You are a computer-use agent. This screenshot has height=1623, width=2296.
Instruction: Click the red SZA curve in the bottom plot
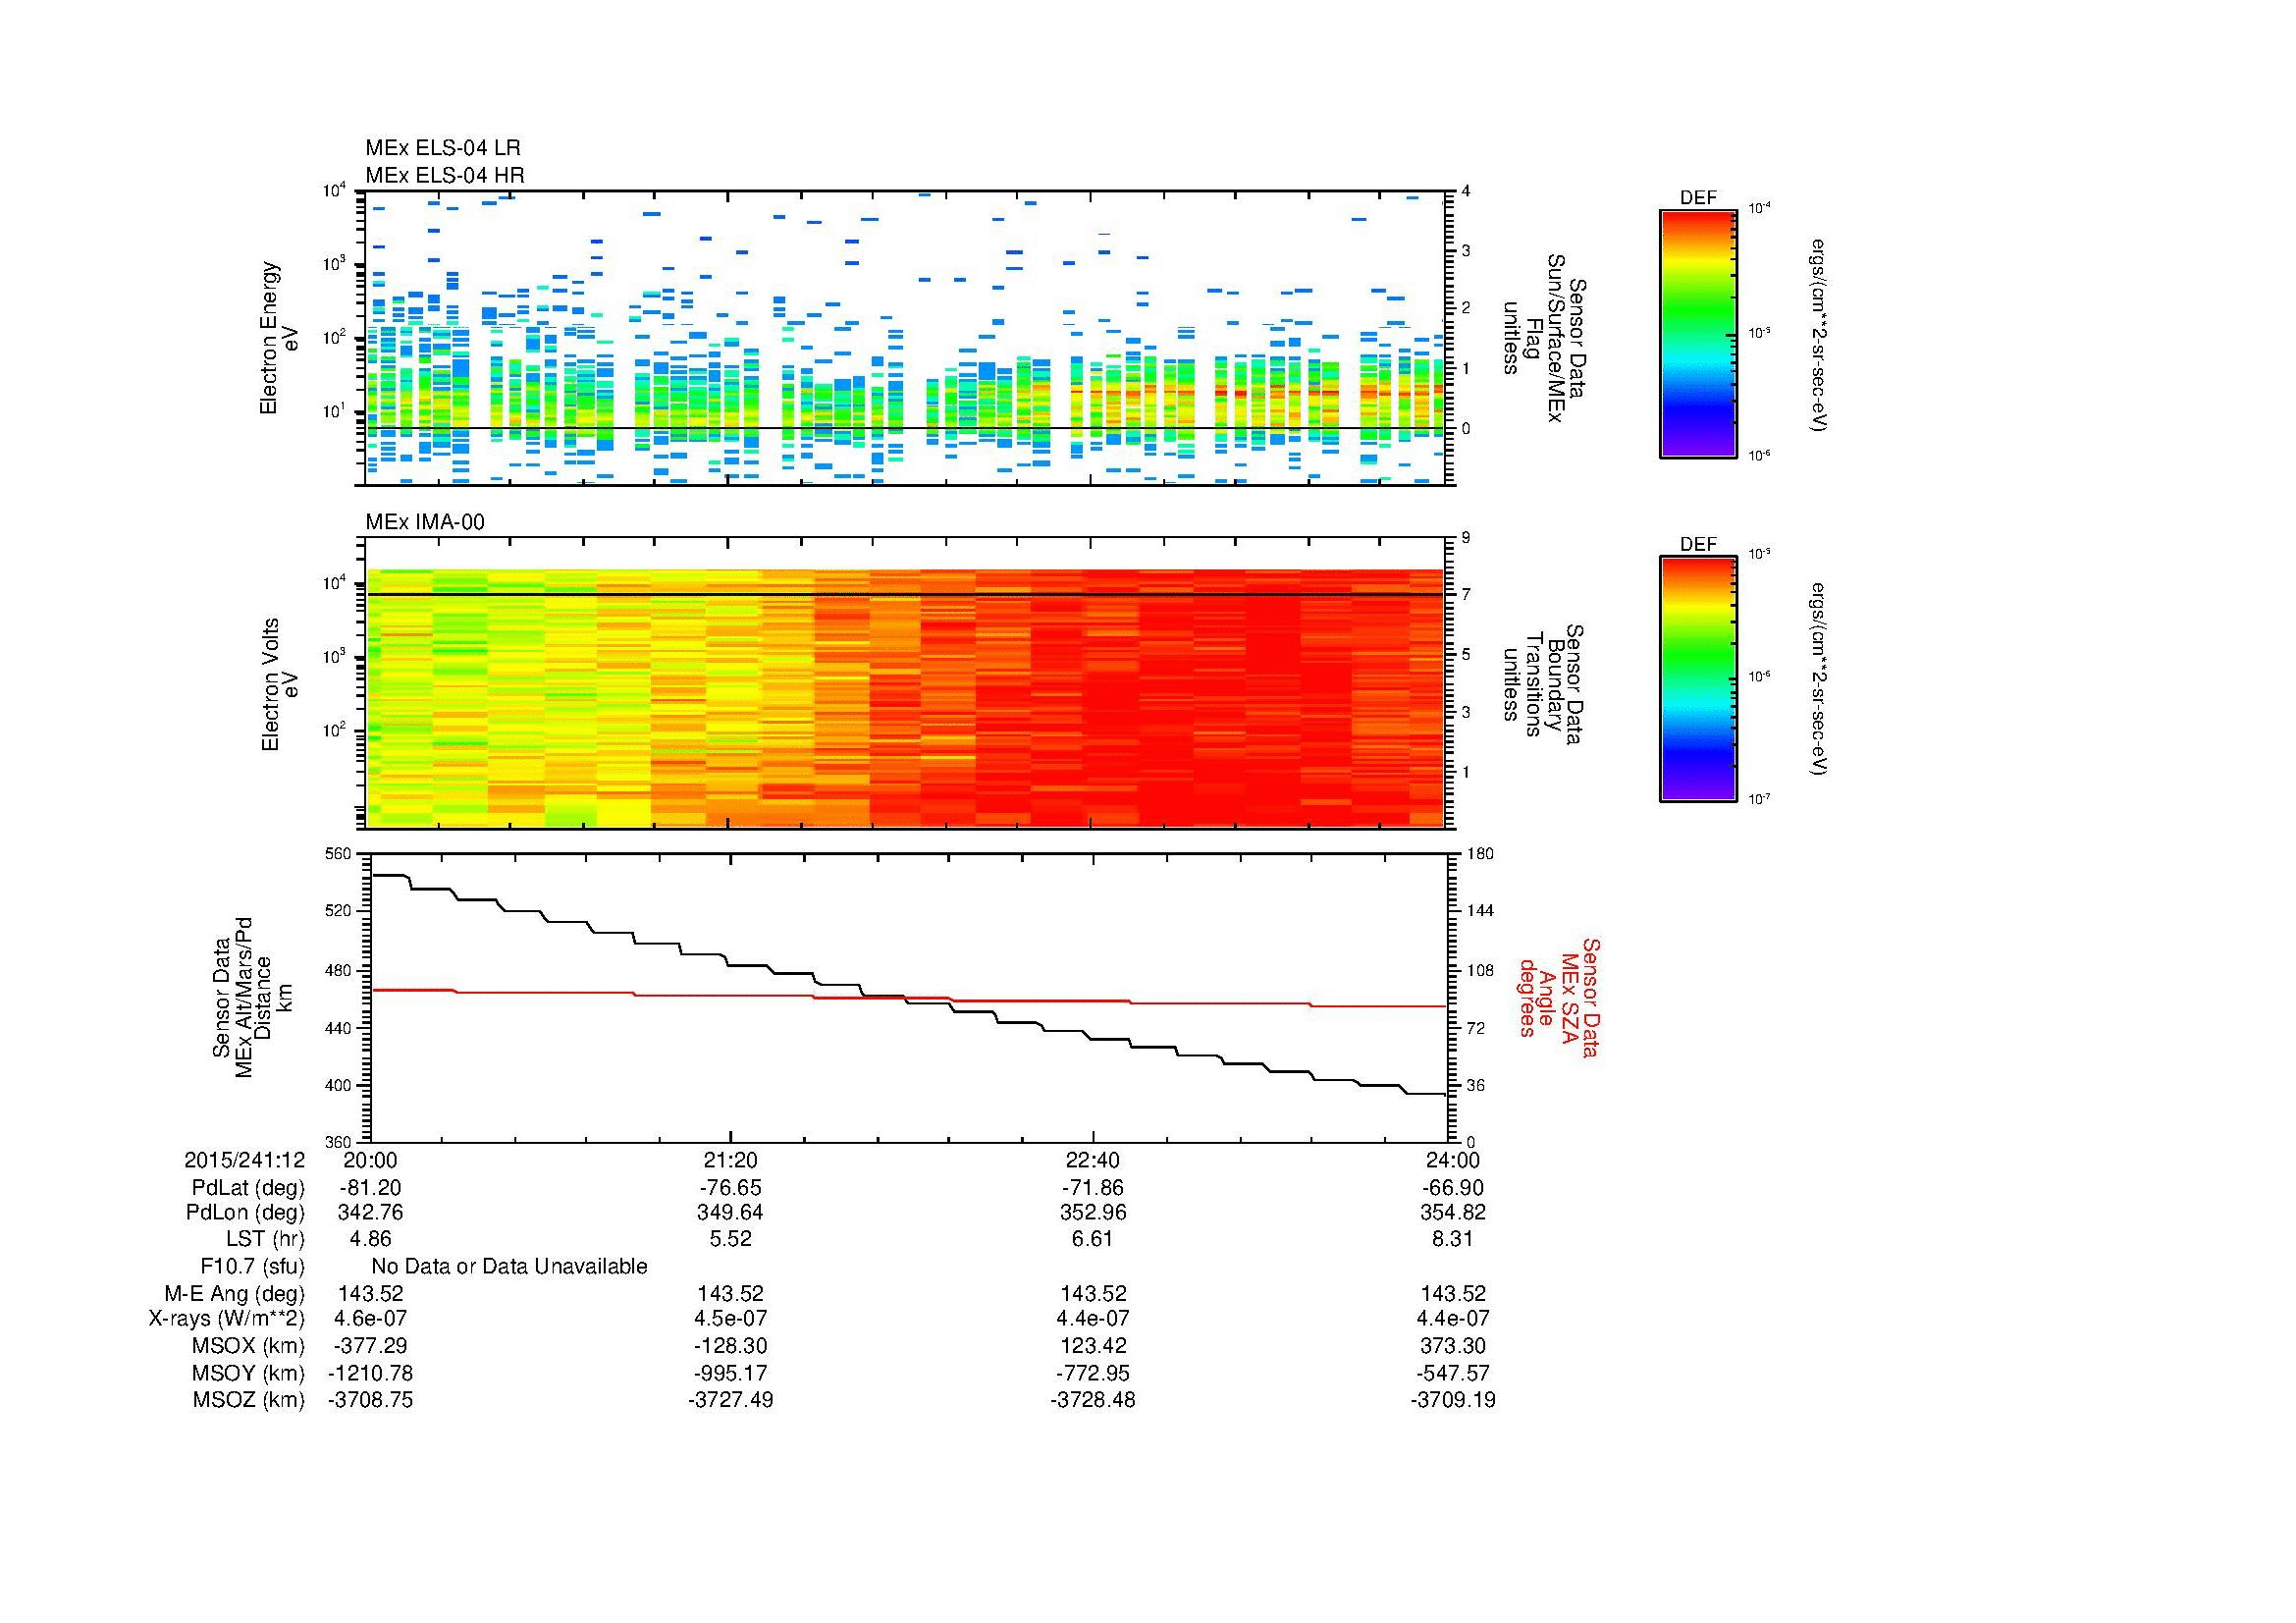click(907, 998)
